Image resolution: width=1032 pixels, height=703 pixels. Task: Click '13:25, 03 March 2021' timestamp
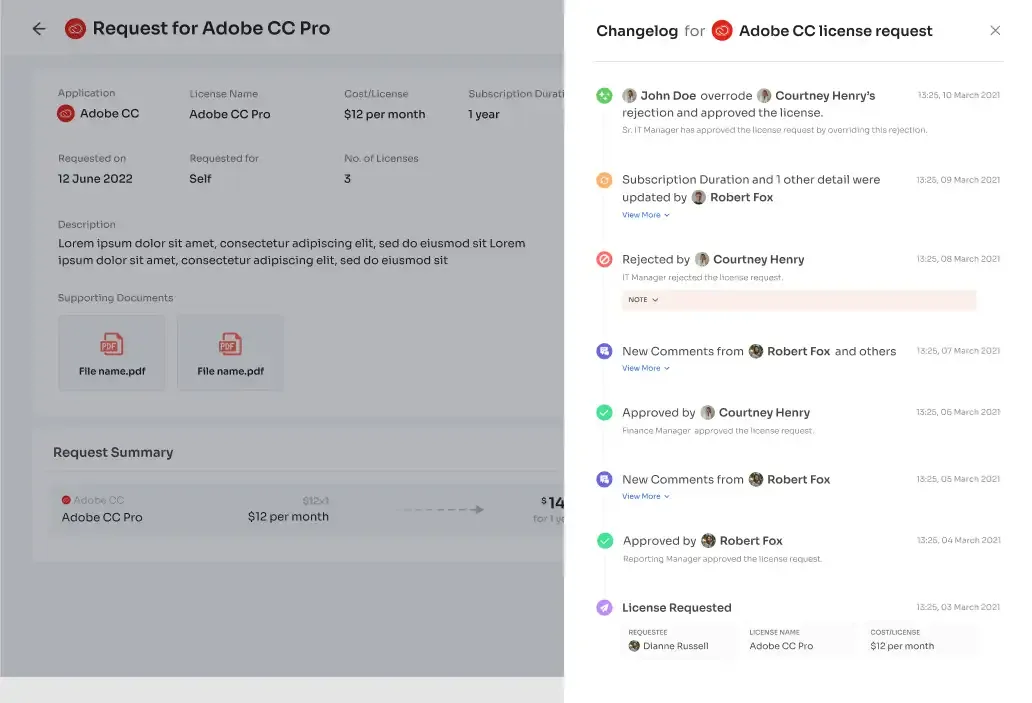point(958,607)
